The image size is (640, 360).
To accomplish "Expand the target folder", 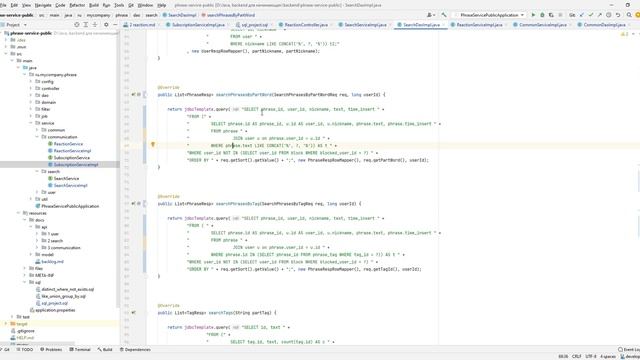I will 6,324.
